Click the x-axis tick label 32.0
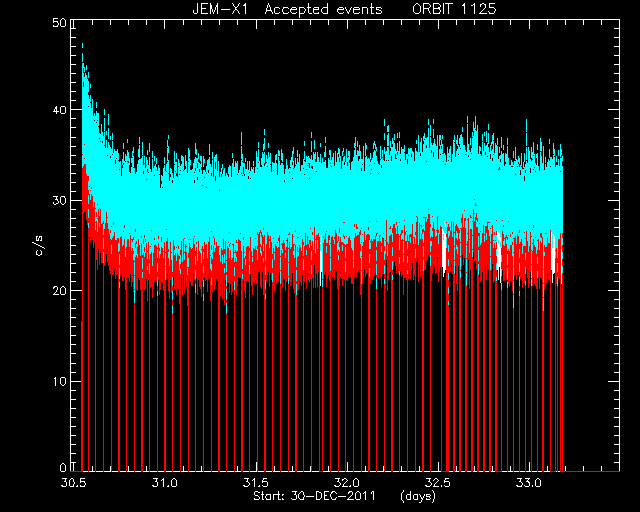This screenshot has width=640, height=512. click(347, 483)
